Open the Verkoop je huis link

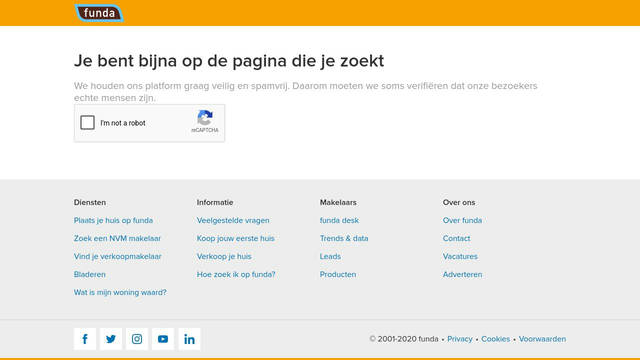click(x=224, y=256)
